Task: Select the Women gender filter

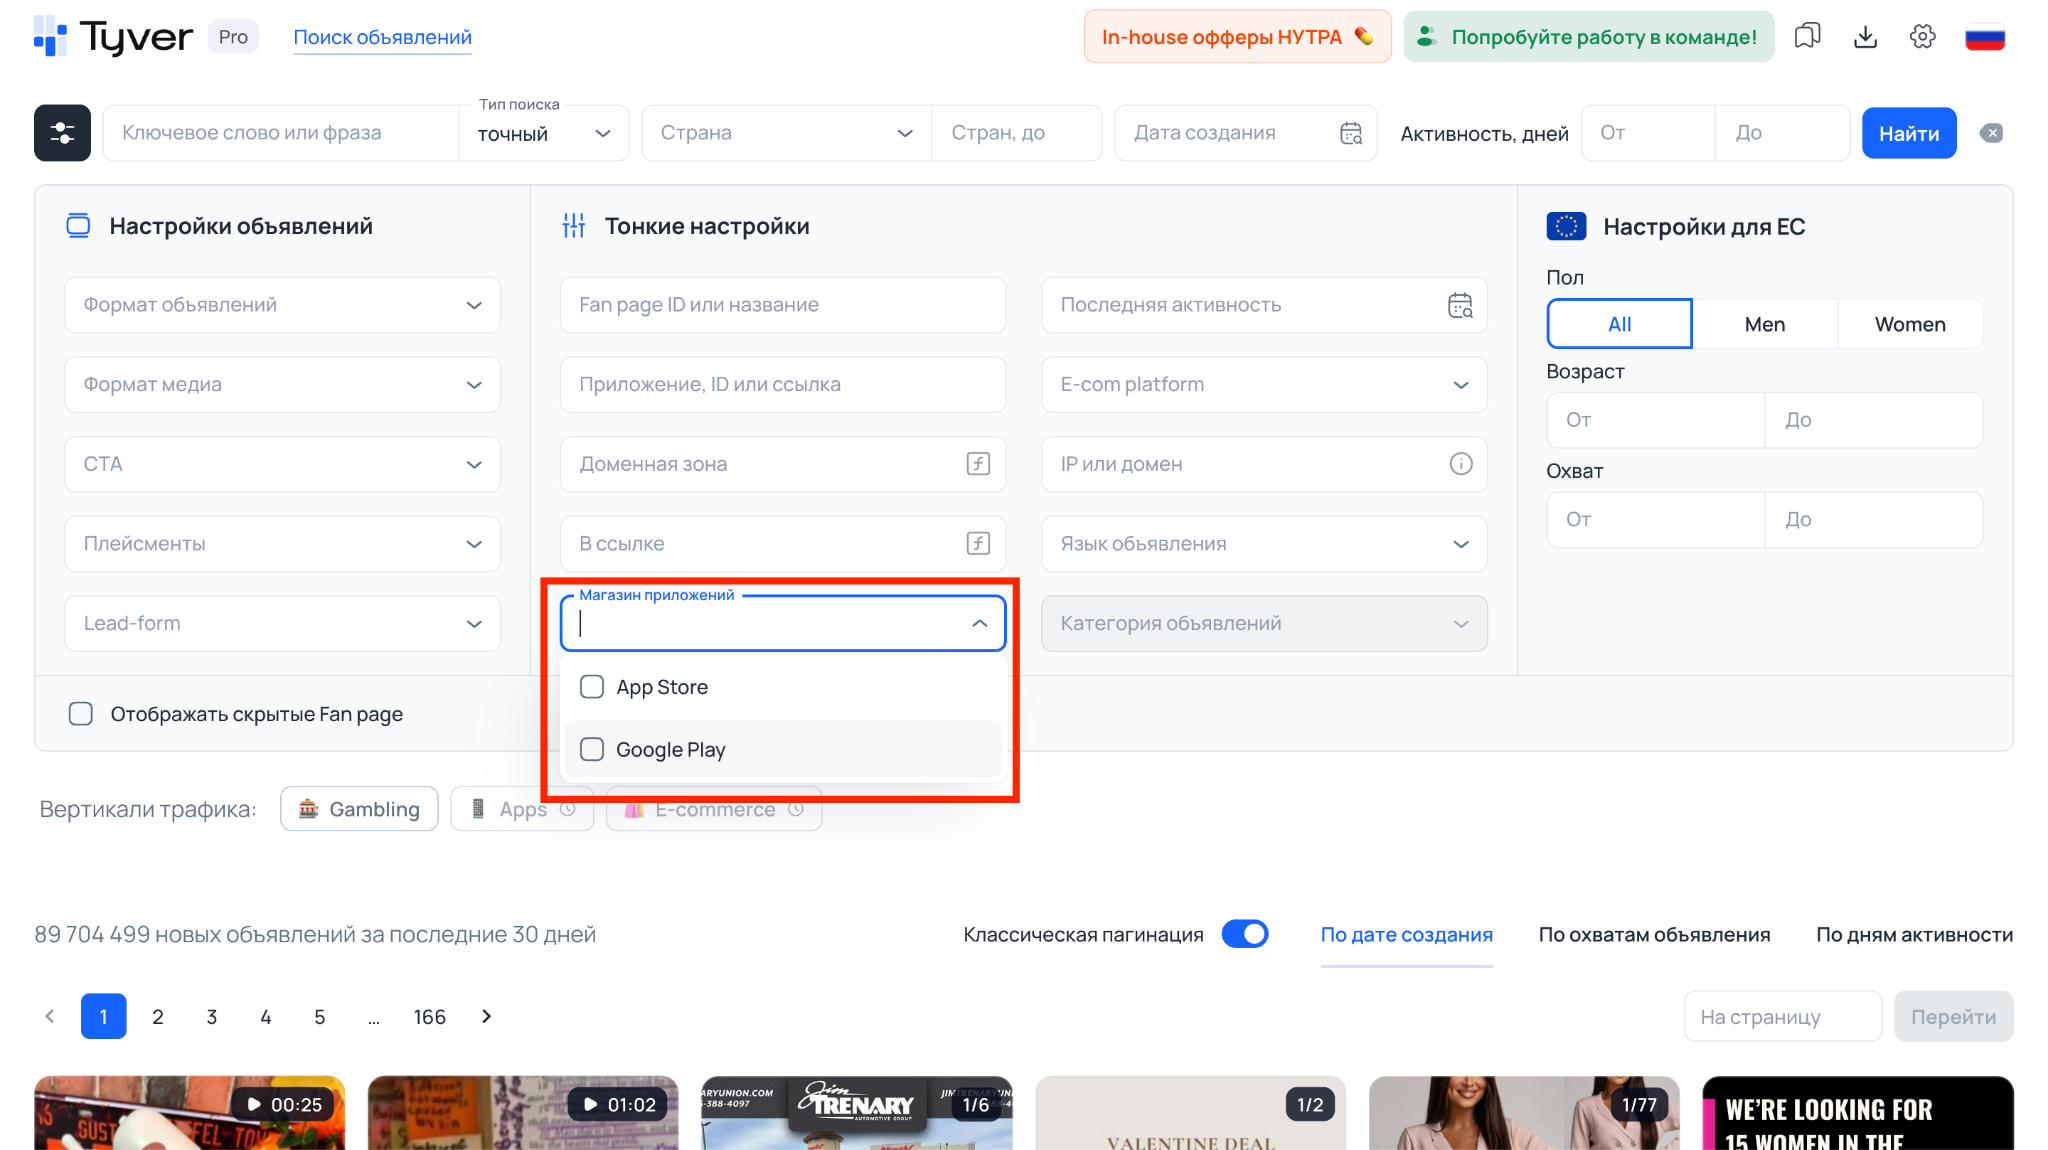Action: (x=1909, y=323)
